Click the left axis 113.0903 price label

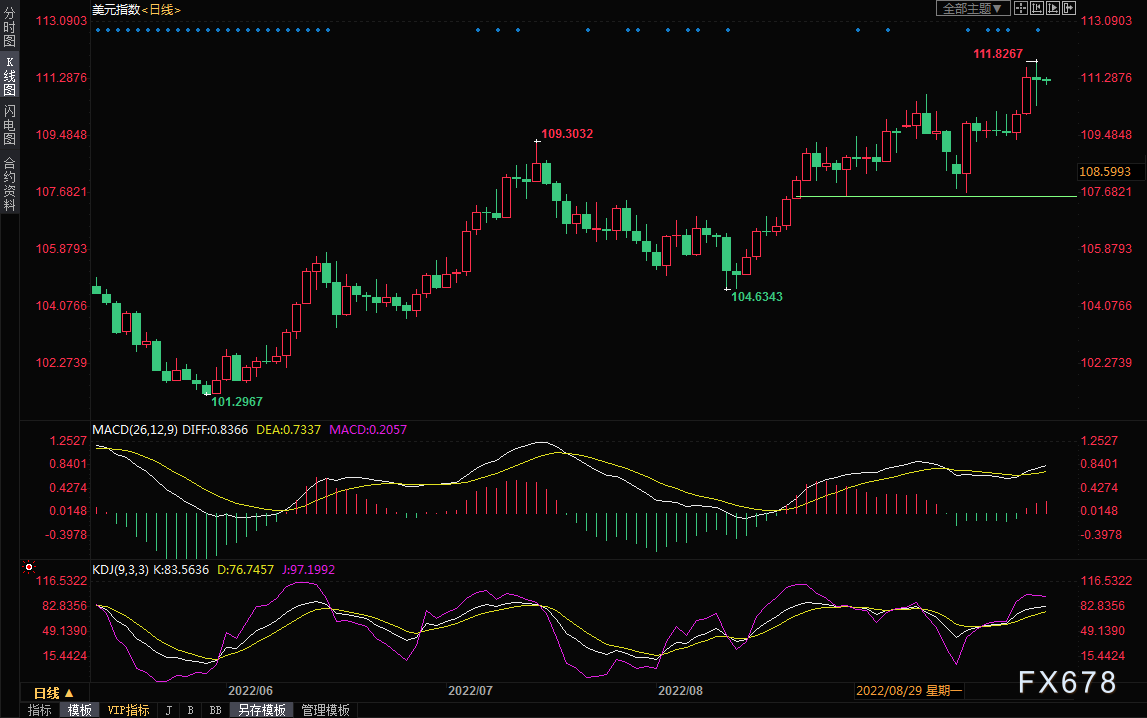[61, 20]
